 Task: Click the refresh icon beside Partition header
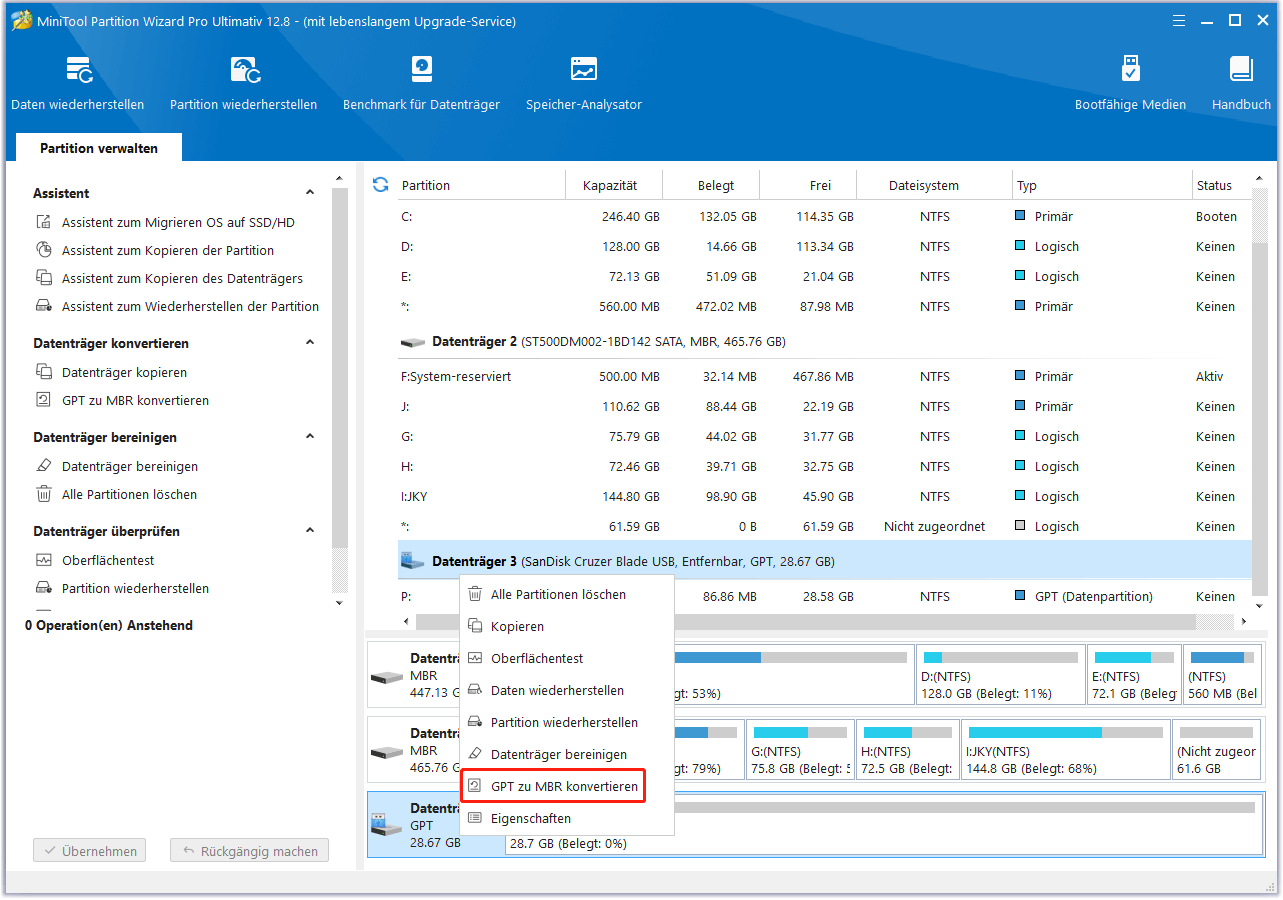[x=380, y=185]
